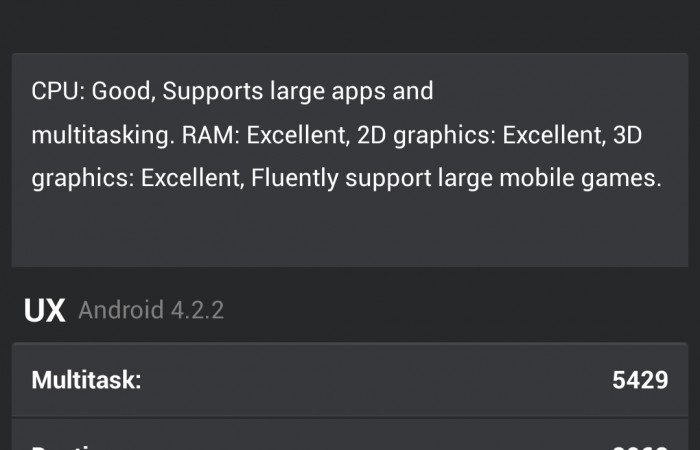This screenshot has height=450, width=700.
Task: Click the cut-off score beneath 5429
Action: [x=640, y=444]
